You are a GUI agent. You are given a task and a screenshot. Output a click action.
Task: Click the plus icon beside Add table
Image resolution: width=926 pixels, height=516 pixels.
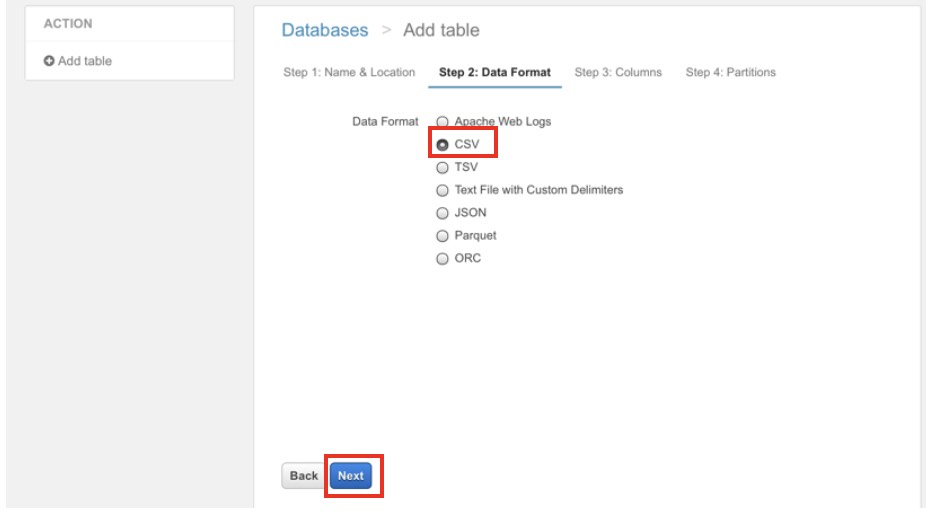[x=47, y=62]
